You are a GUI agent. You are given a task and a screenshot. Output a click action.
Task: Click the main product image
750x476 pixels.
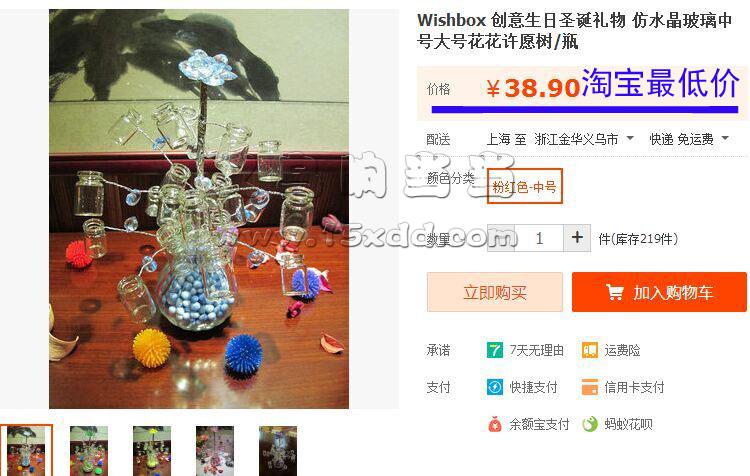pos(199,209)
